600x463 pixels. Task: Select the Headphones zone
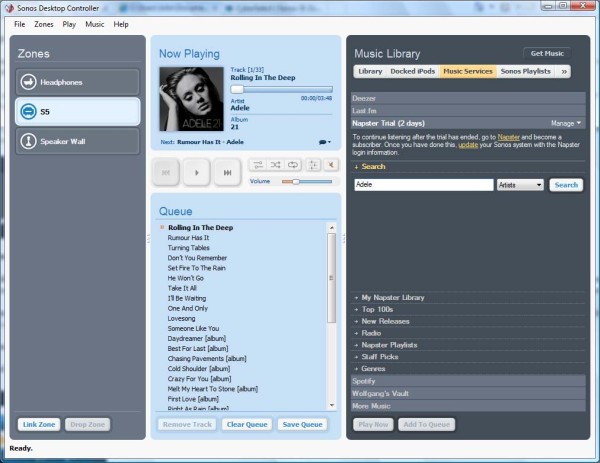click(78, 82)
